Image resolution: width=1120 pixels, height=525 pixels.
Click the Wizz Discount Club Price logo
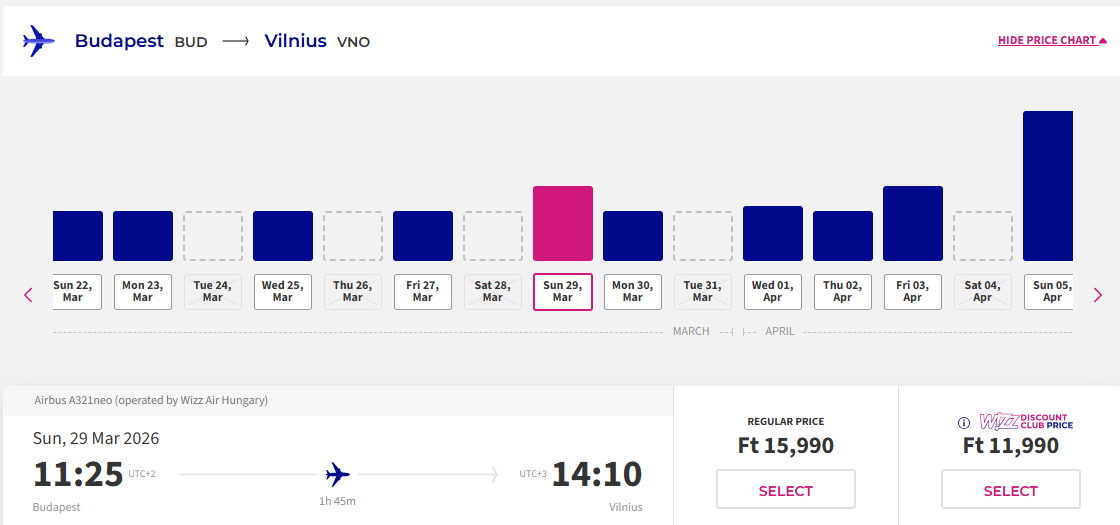[x=1025, y=422]
